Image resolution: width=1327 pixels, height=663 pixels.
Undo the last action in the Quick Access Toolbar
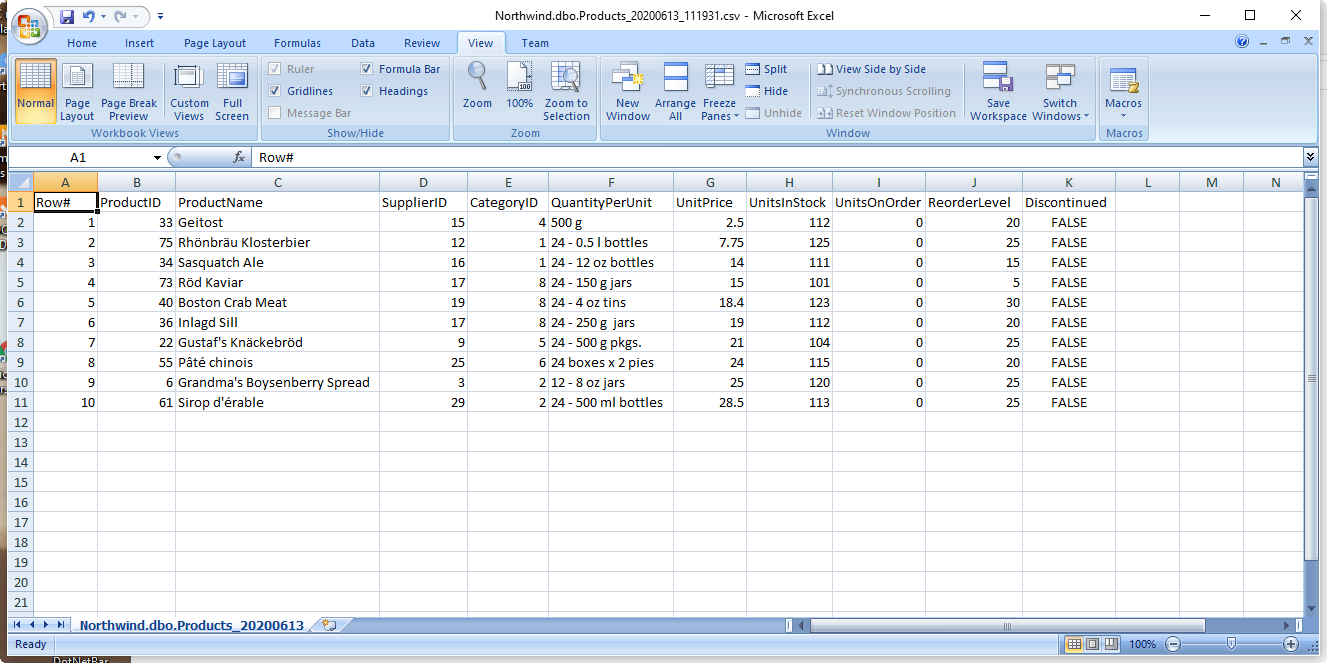click(89, 16)
